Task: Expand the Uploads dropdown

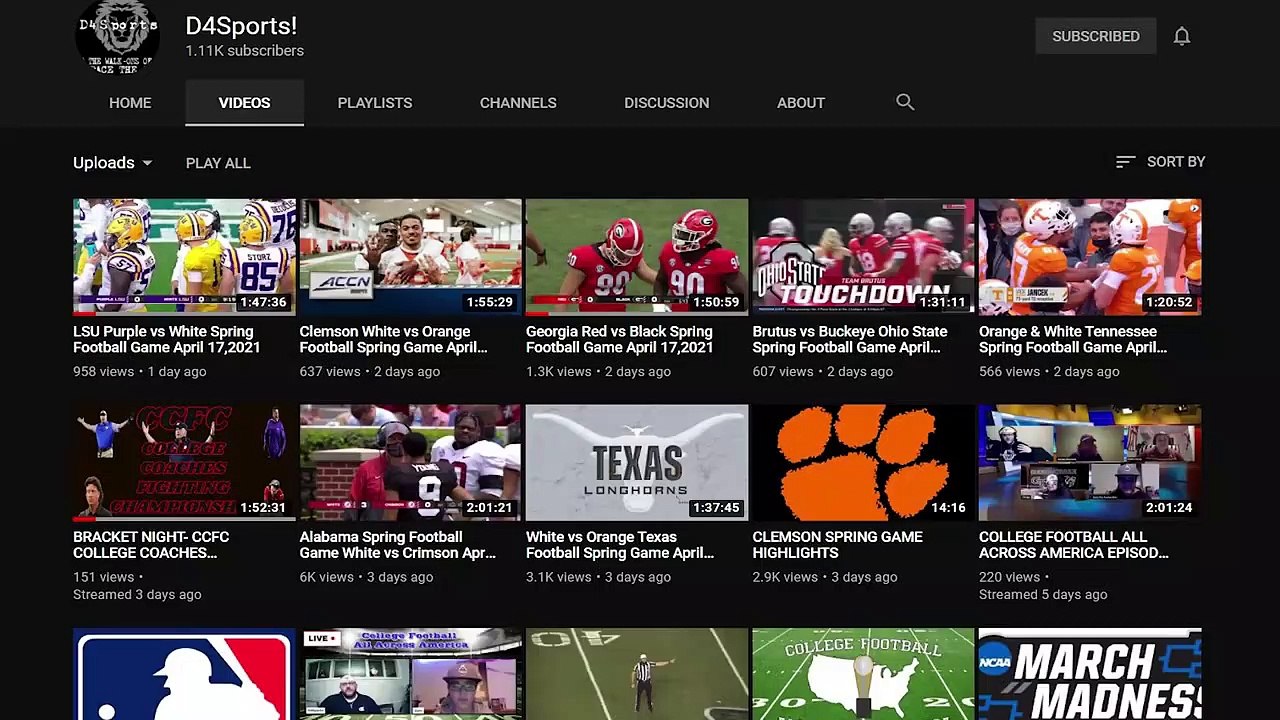Action: pos(112,163)
